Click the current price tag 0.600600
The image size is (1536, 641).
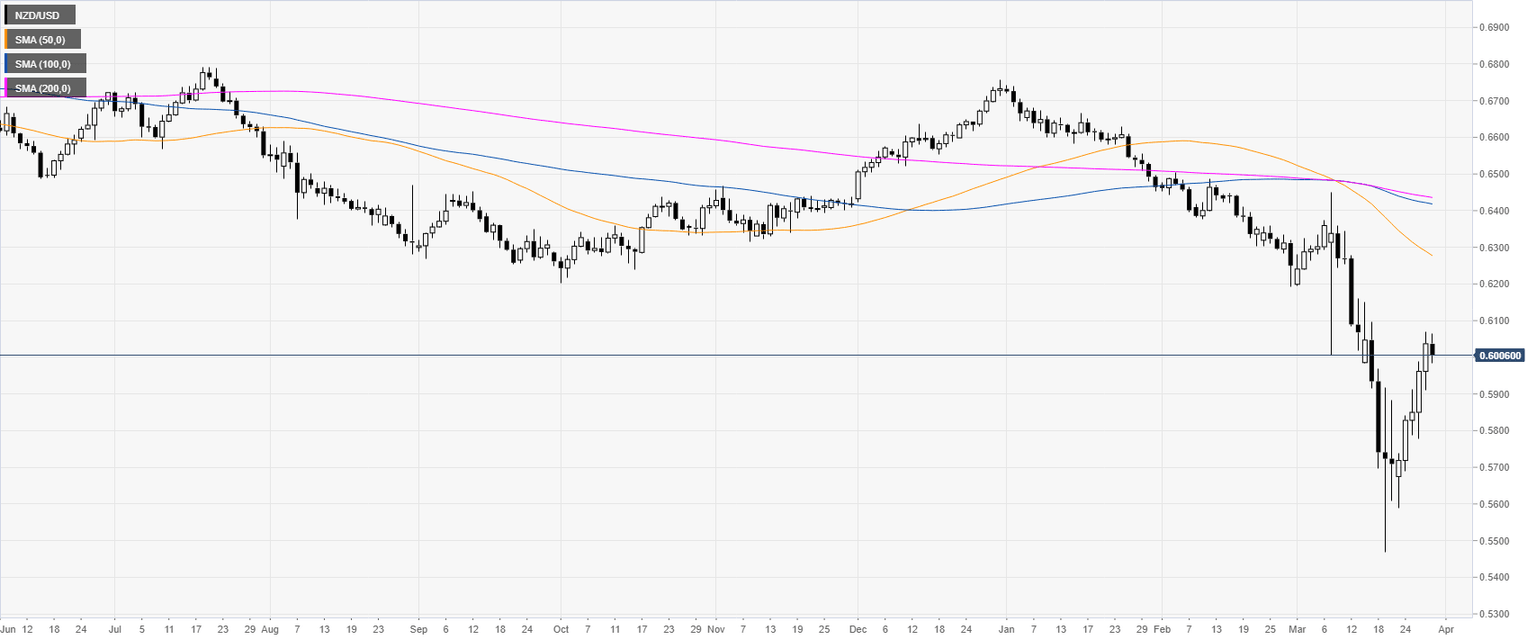1502,355
